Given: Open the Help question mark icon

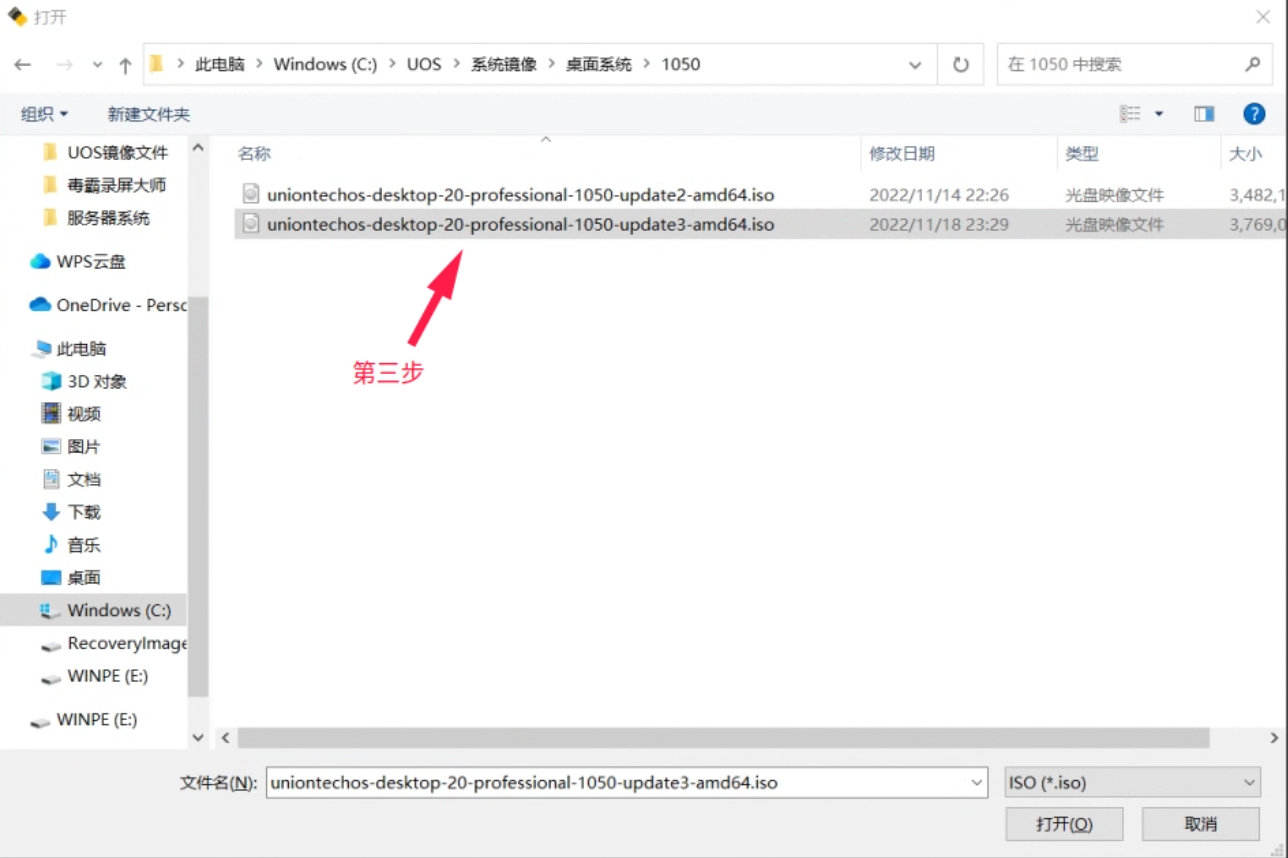Looking at the screenshot, I should coord(1254,114).
